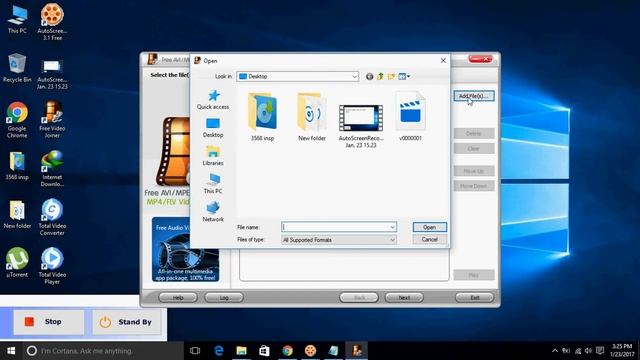Click Cancel in the Open dialog
This screenshot has height=360, width=640.
click(429, 240)
